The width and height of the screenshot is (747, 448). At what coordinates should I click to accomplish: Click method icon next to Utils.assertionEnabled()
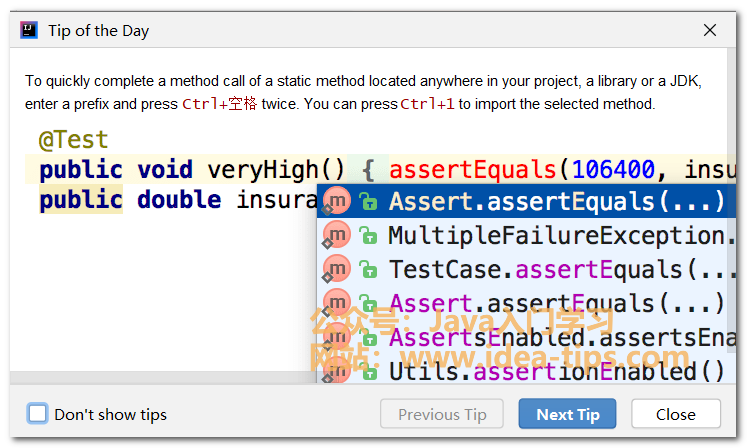pyautogui.click(x=338, y=371)
